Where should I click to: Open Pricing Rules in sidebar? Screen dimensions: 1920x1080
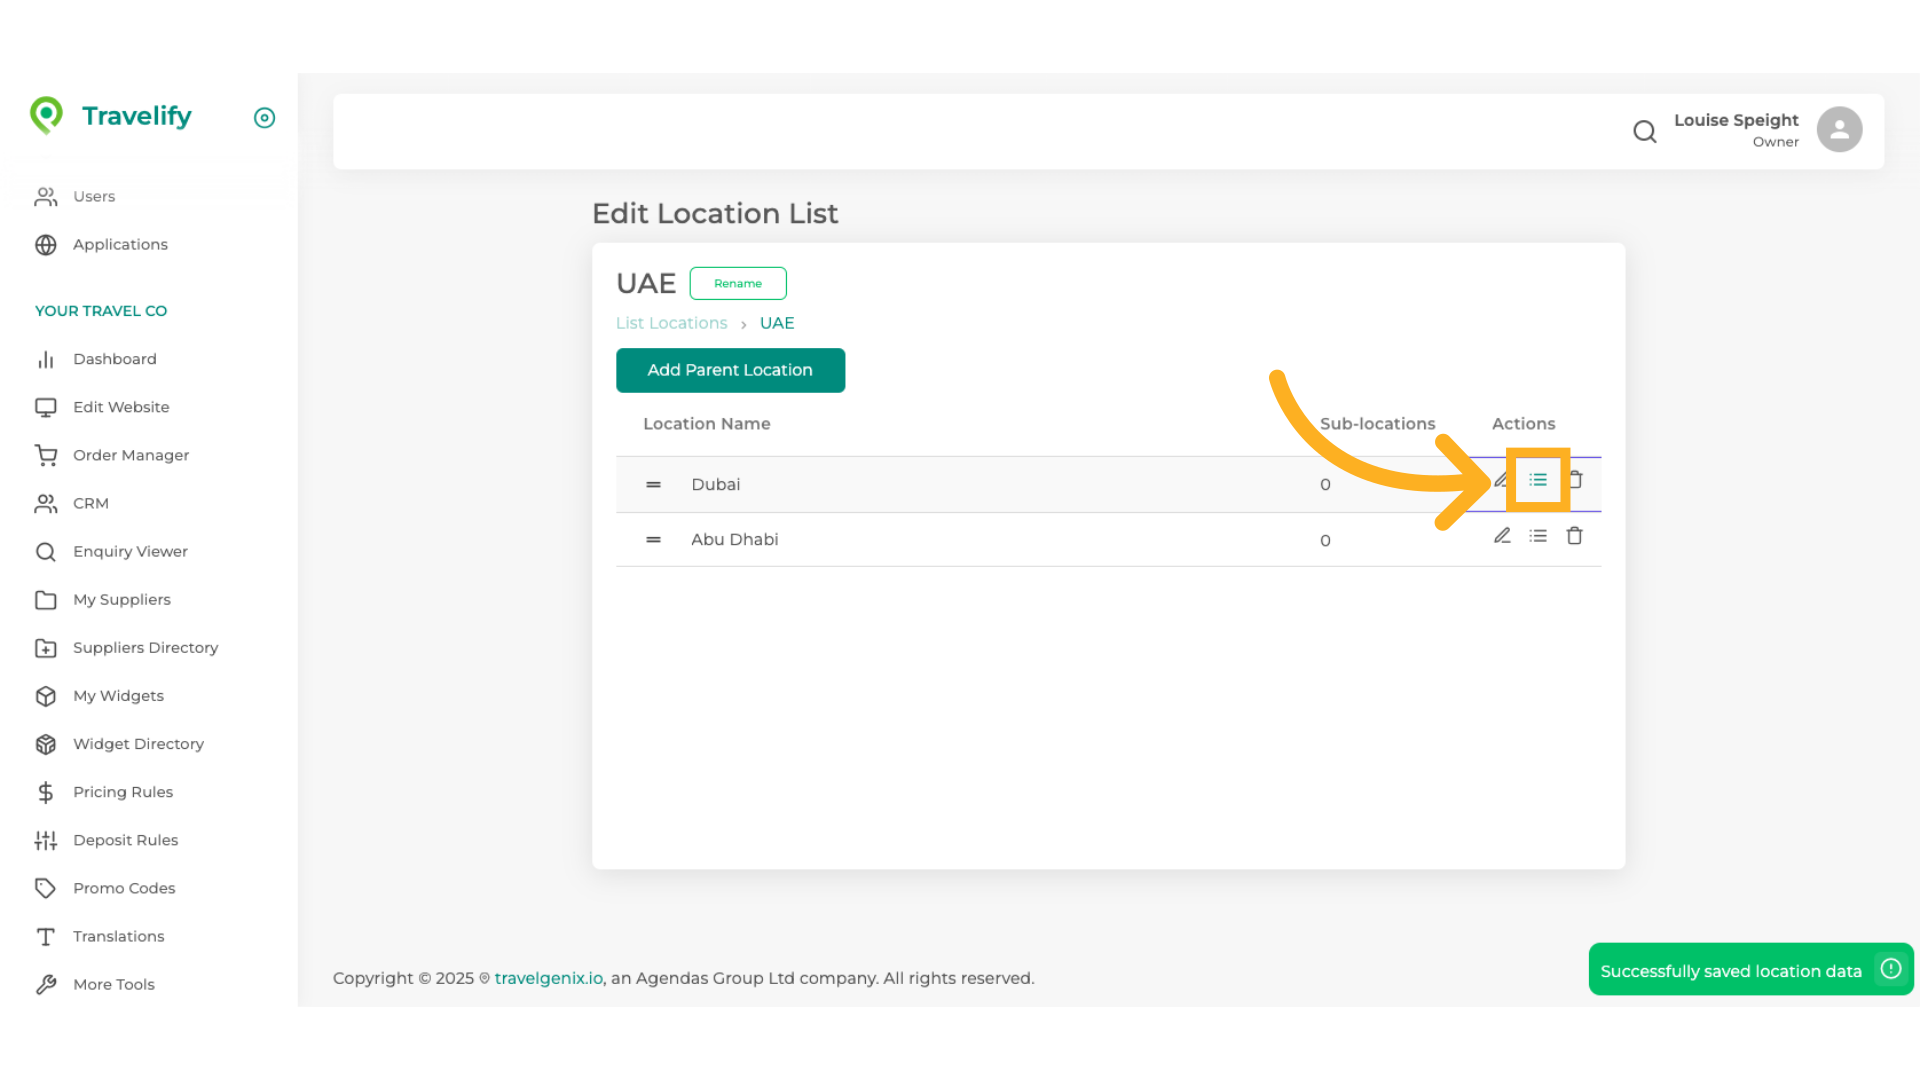click(x=123, y=792)
